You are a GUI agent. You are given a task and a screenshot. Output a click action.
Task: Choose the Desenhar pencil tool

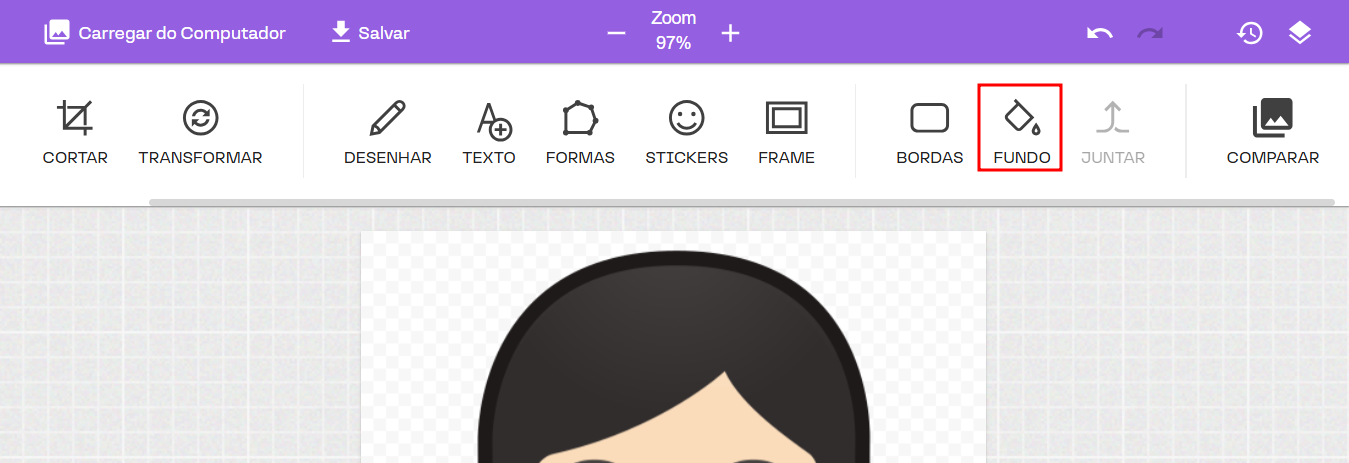[x=387, y=131]
